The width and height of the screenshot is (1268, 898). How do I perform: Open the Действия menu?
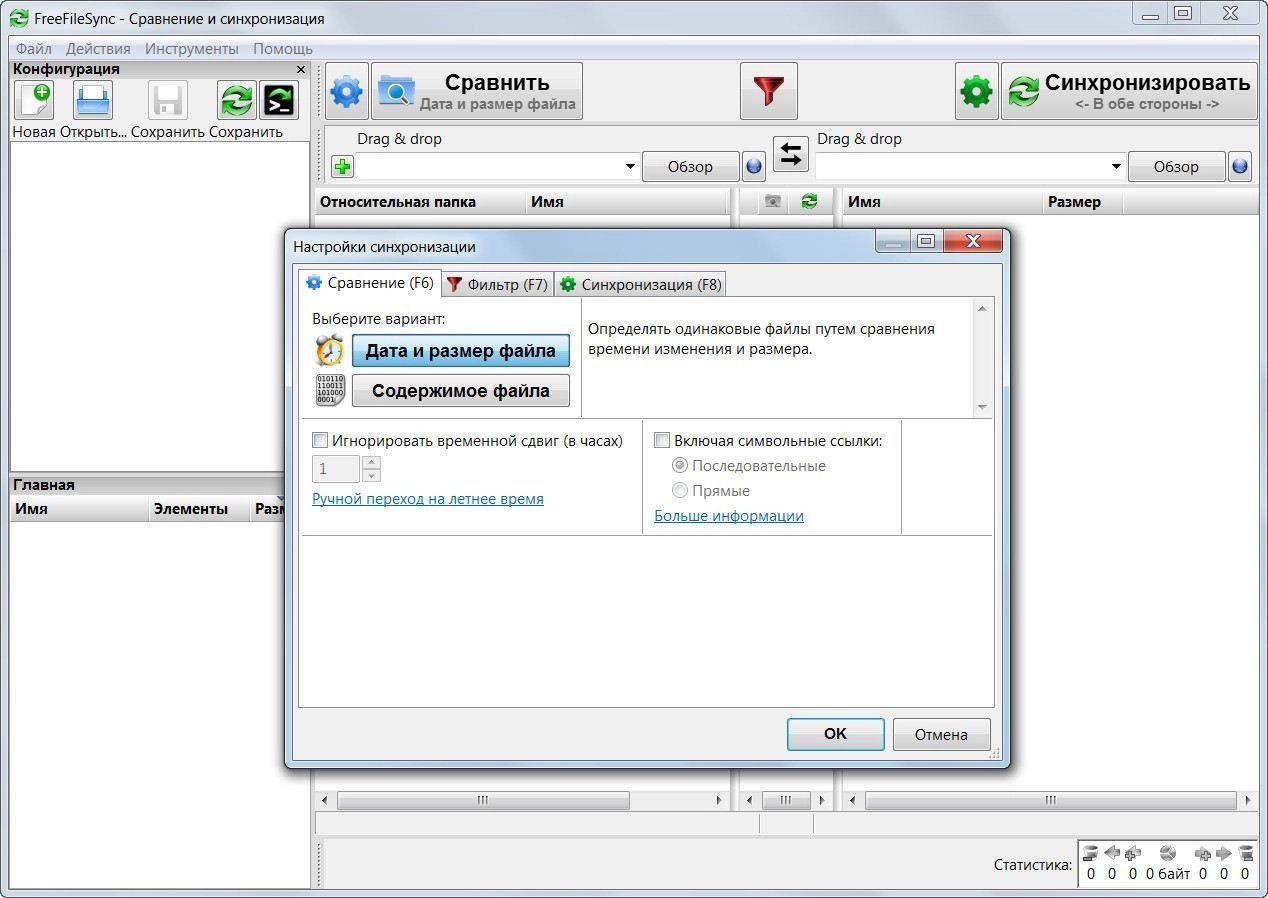coord(98,48)
